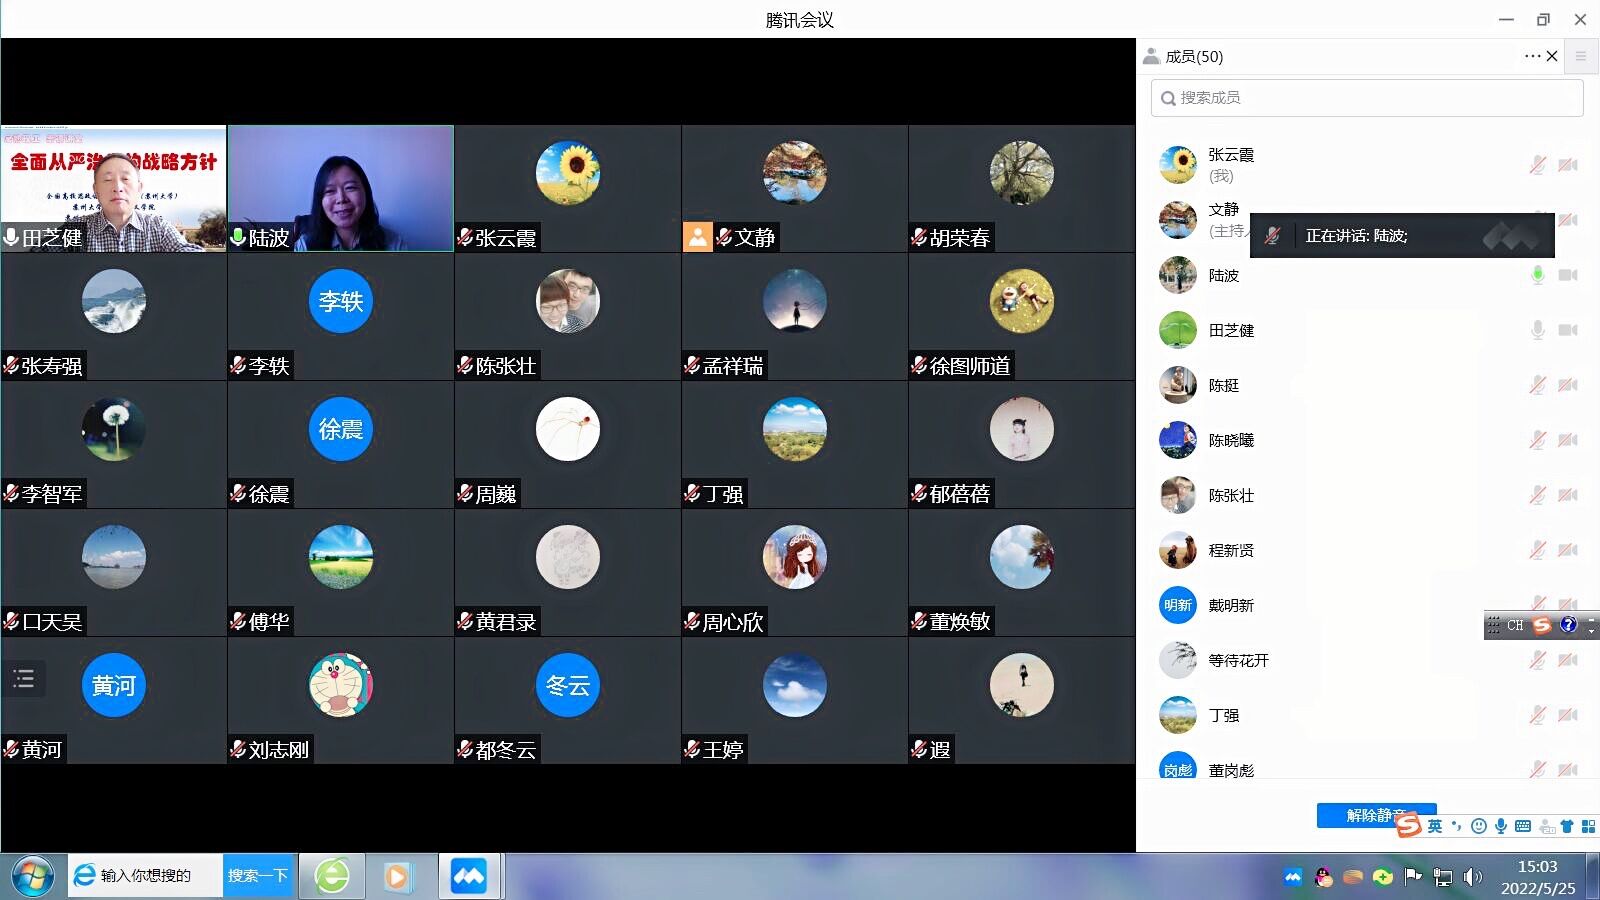The height and width of the screenshot is (900, 1600).
Task: Toggle 田芝健's camera in members list
Action: pyautogui.click(x=1568, y=330)
